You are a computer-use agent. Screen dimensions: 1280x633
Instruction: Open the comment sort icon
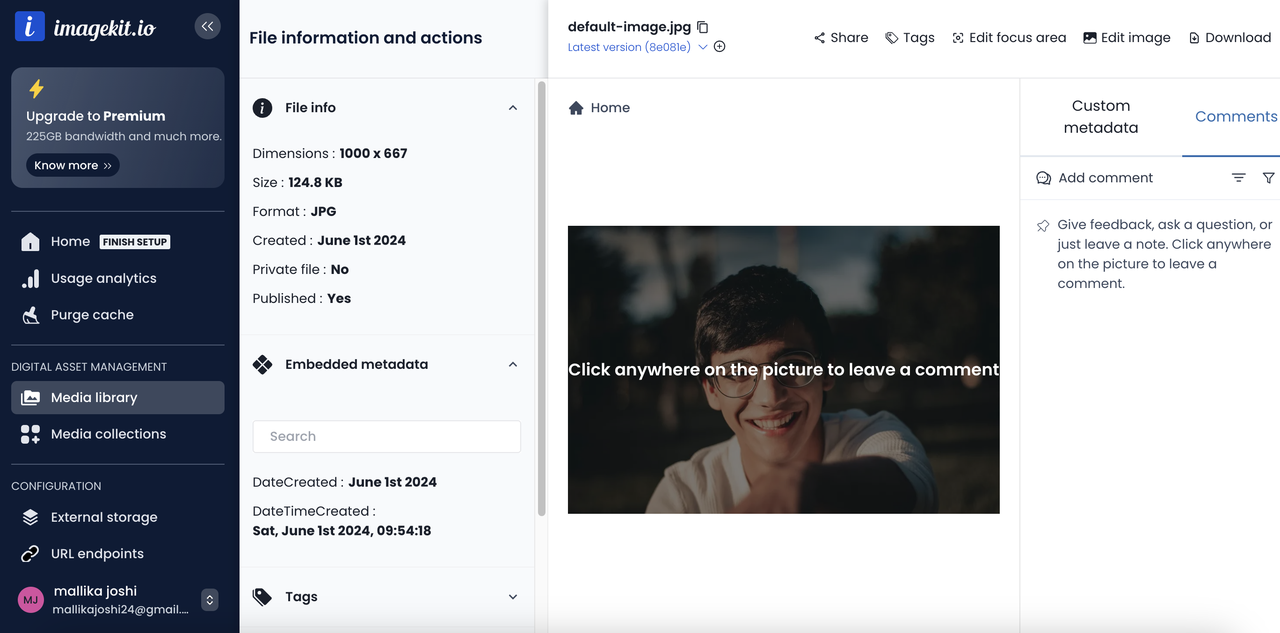1239,178
